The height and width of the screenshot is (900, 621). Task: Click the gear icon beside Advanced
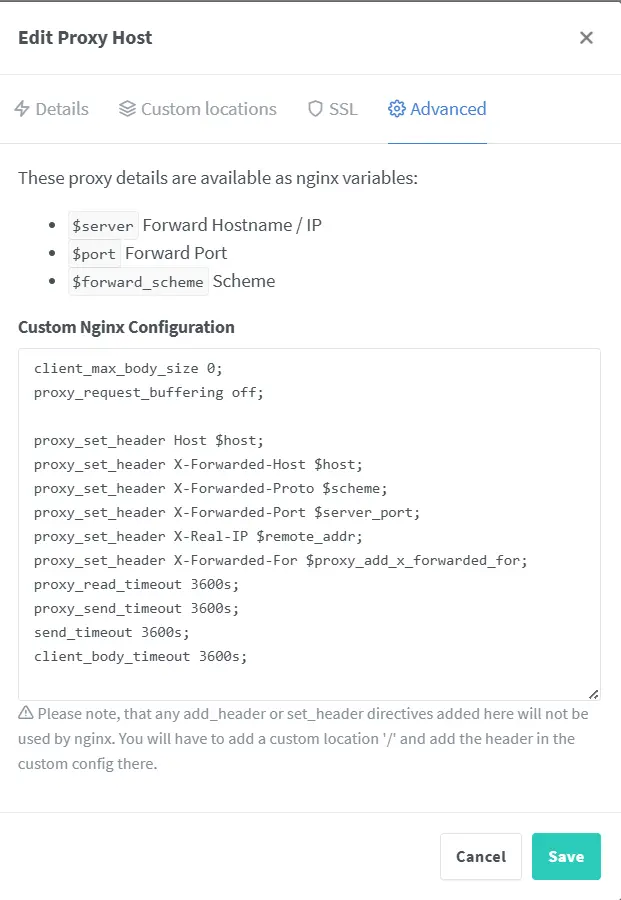pyautogui.click(x=397, y=109)
